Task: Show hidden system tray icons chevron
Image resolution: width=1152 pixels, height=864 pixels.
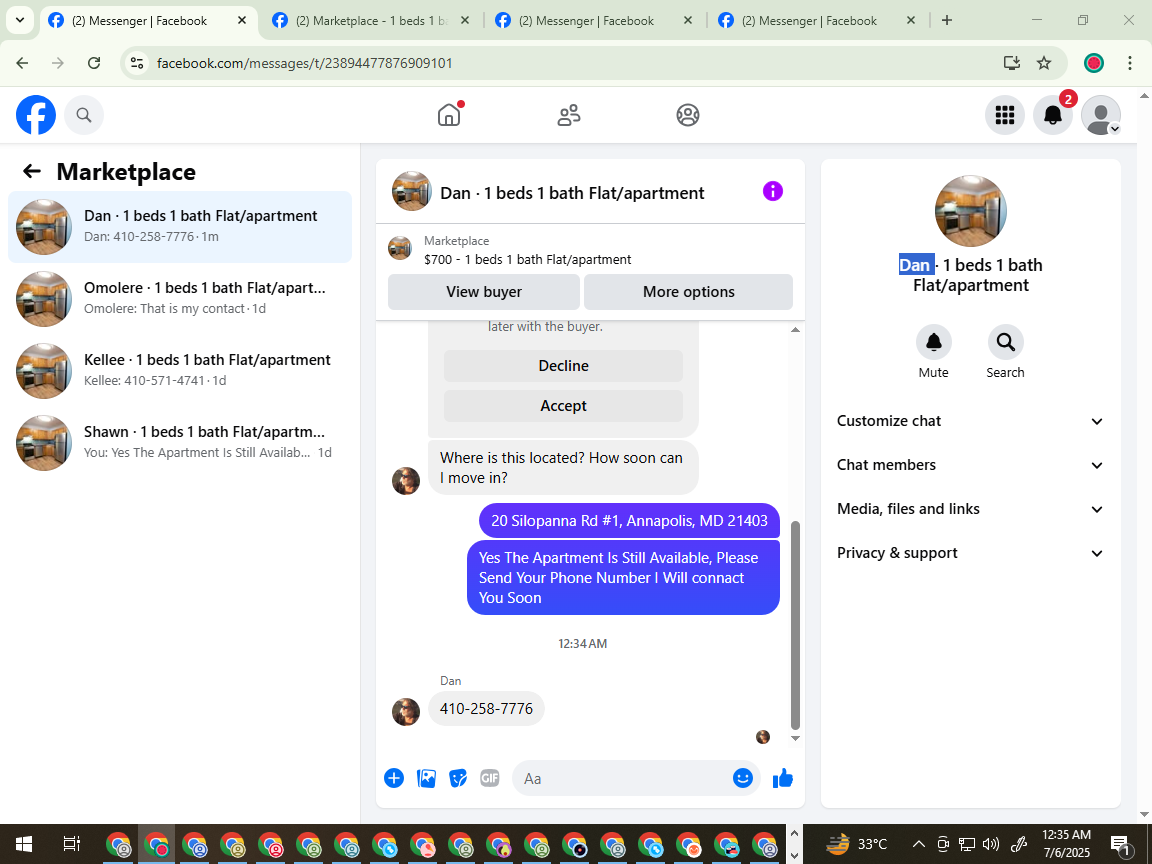Action: [x=918, y=844]
